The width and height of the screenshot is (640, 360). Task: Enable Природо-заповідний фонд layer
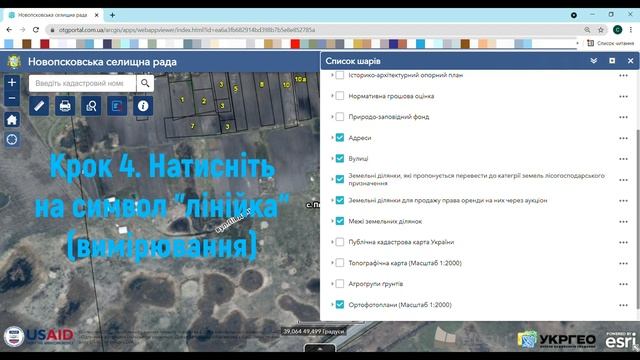click(340, 117)
